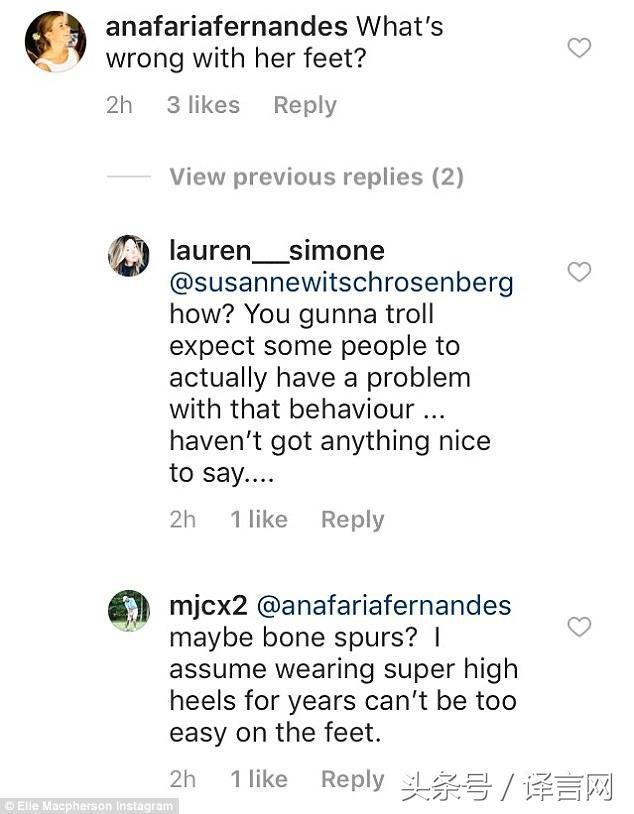Reply to lauren__simone's comment
The width and height of the screenshot is (634, 814).
pos(352,519)
